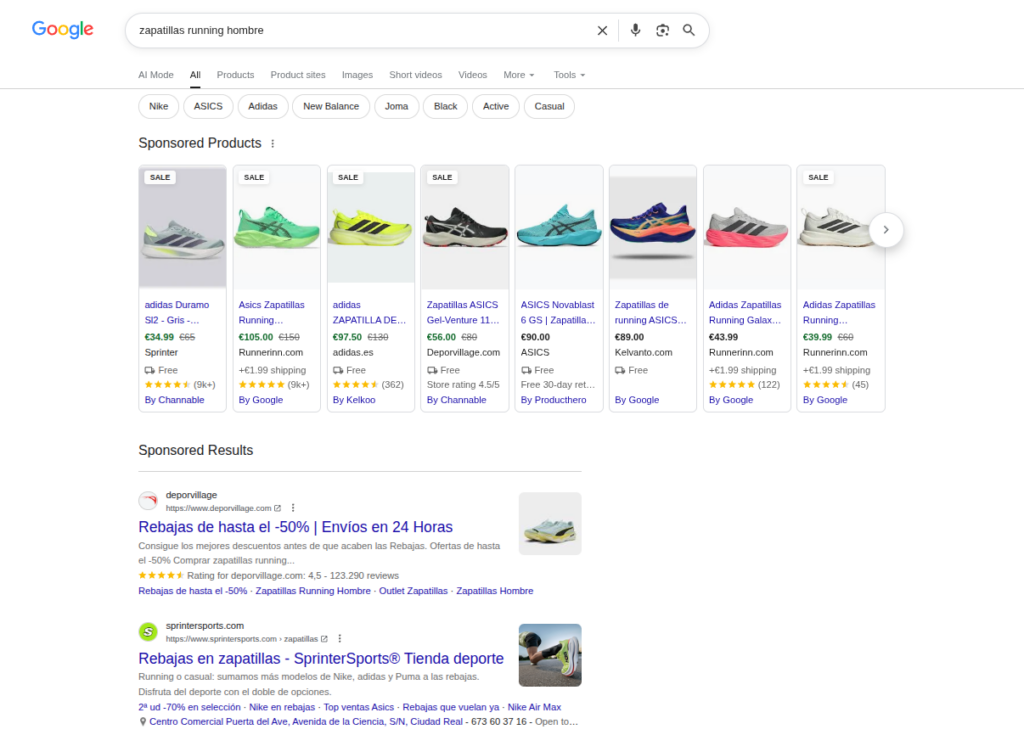Open three-dot menu beside deporvillage URL
Viewport: 1024px width, 735px height.
pos(293,508)
